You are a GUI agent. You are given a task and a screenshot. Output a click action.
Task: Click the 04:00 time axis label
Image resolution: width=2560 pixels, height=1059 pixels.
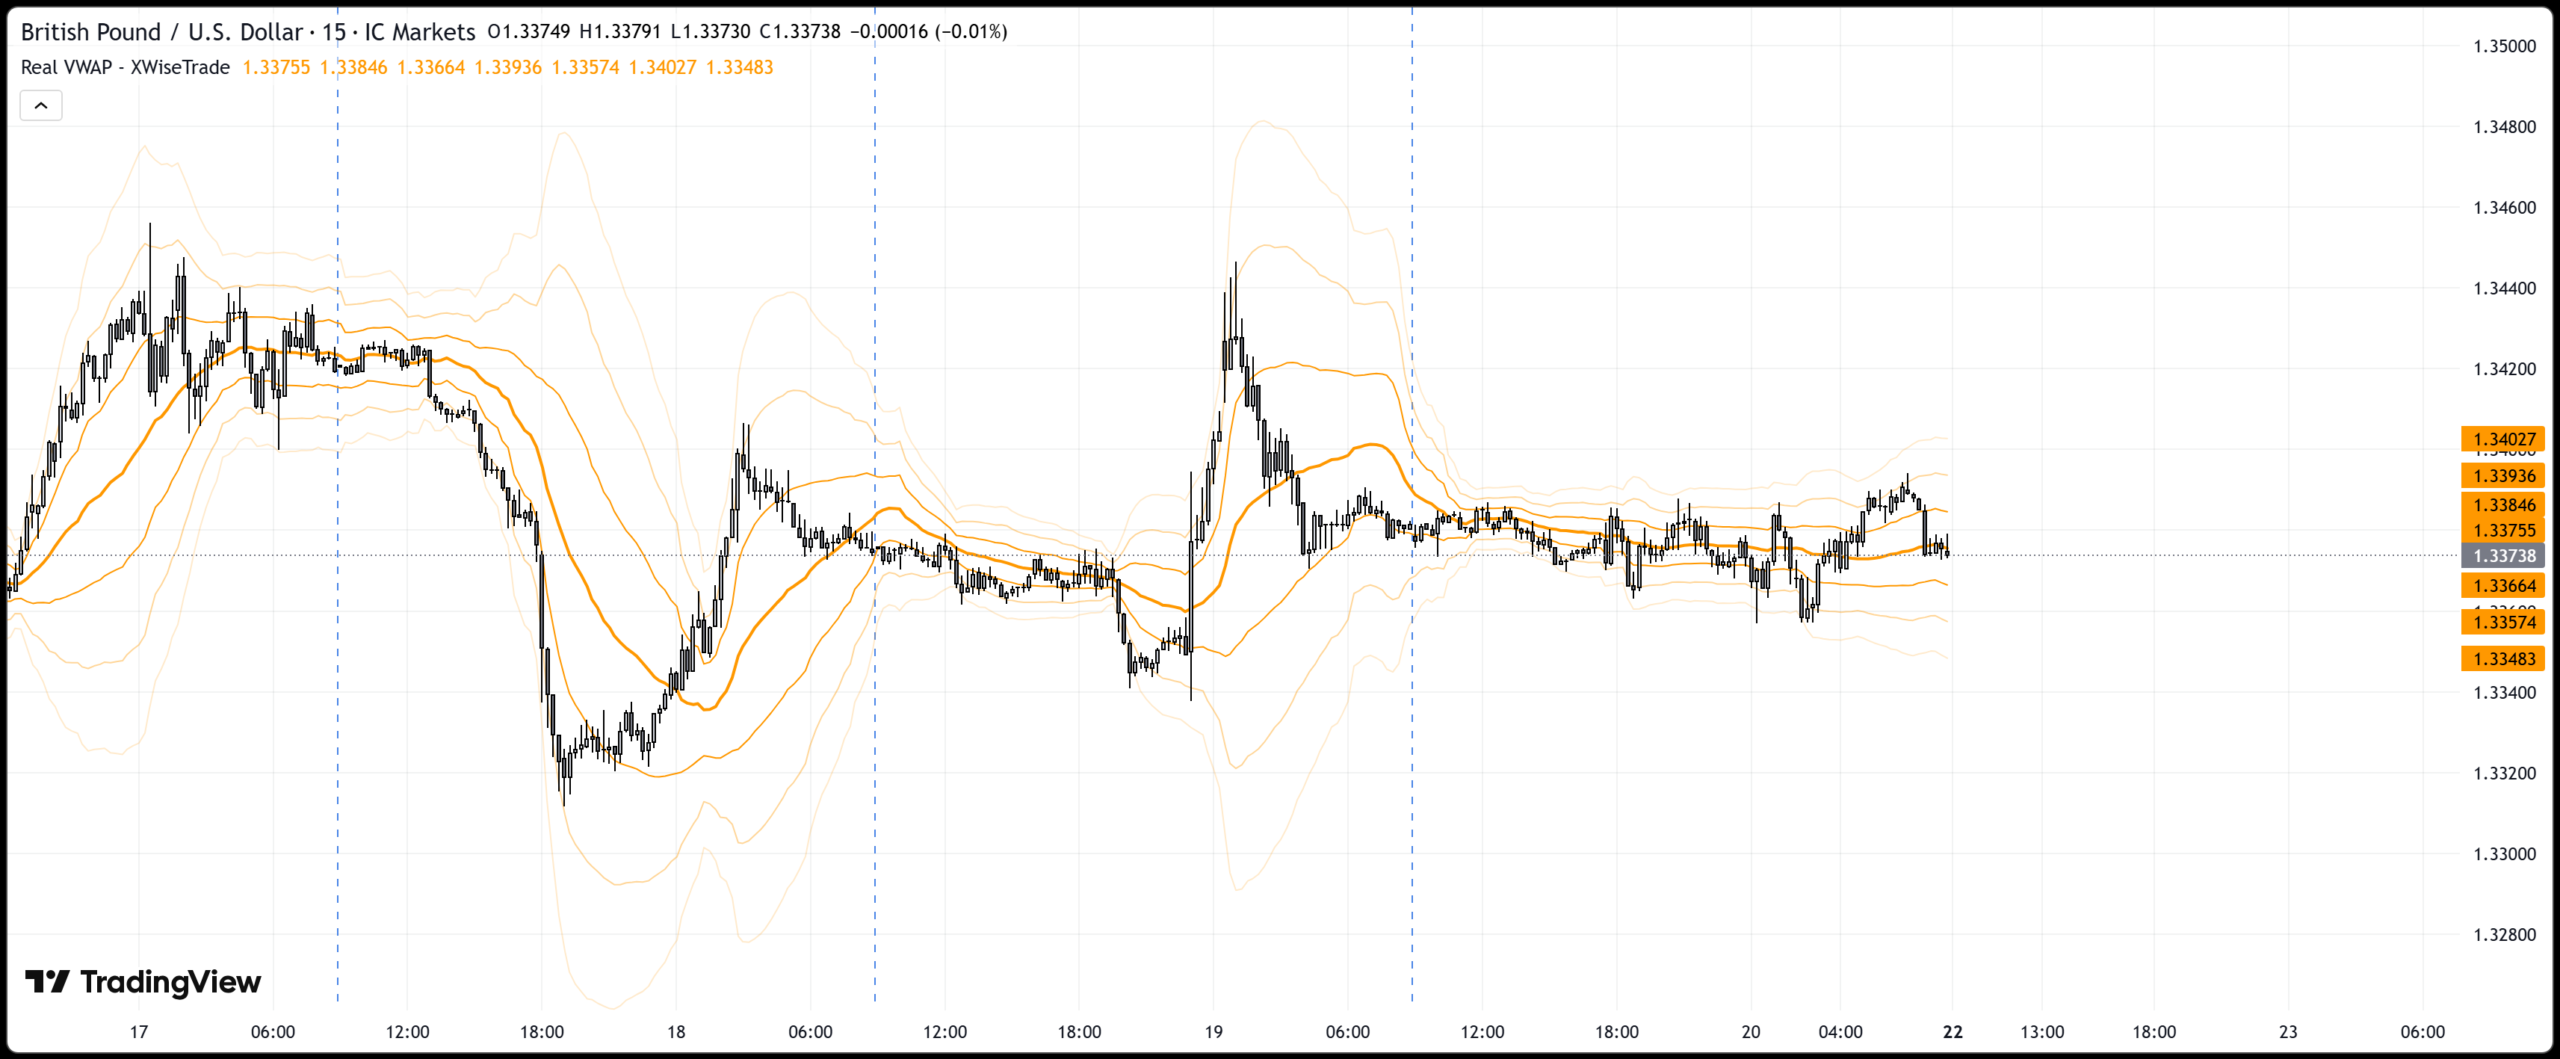tap(1840, 1032)
